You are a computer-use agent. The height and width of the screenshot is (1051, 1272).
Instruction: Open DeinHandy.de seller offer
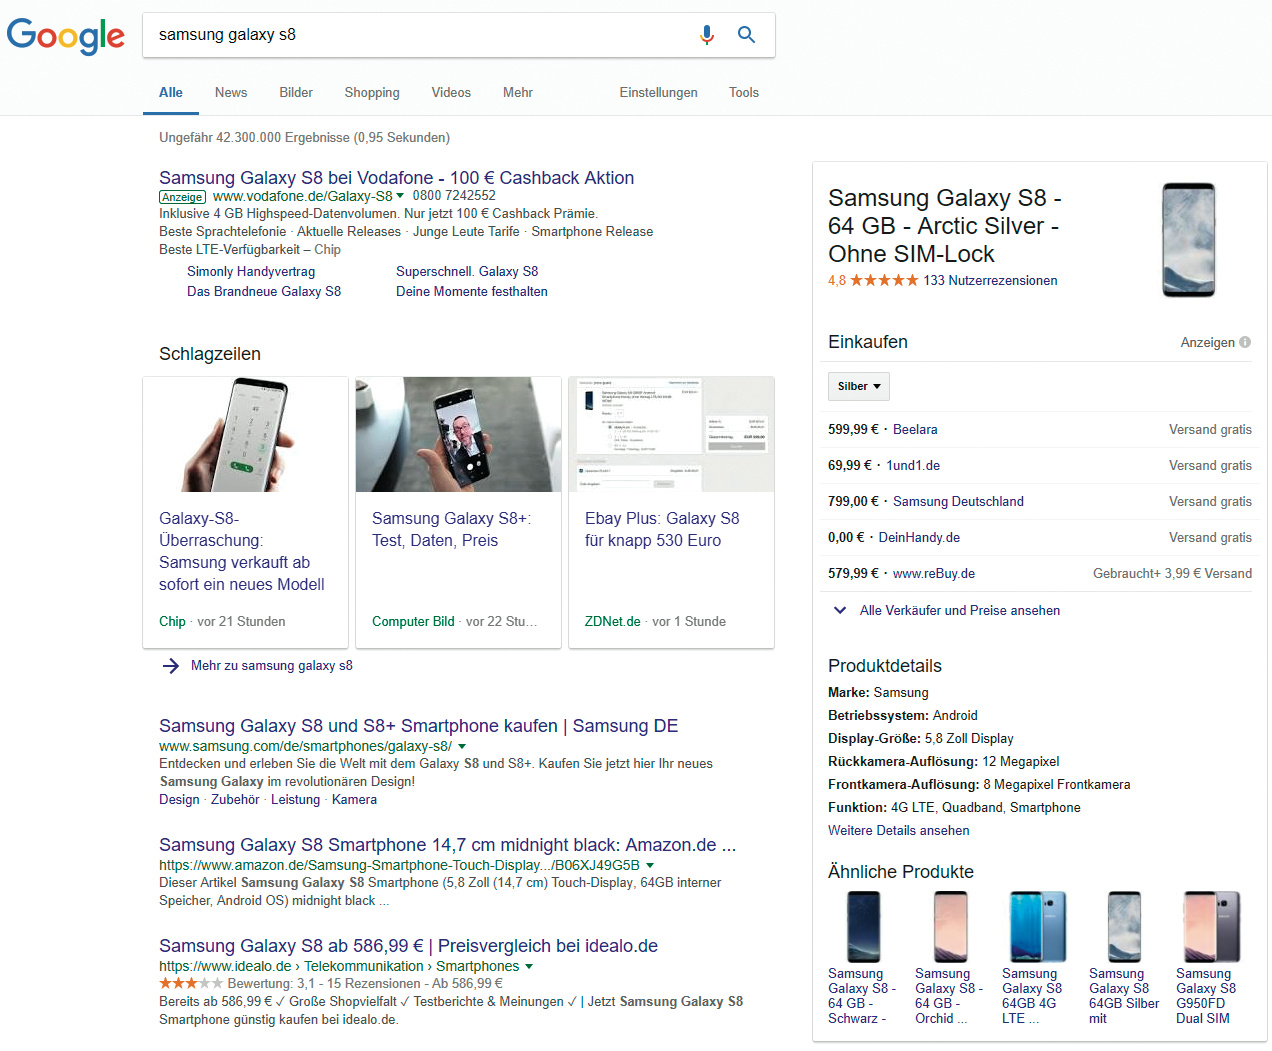919,537
